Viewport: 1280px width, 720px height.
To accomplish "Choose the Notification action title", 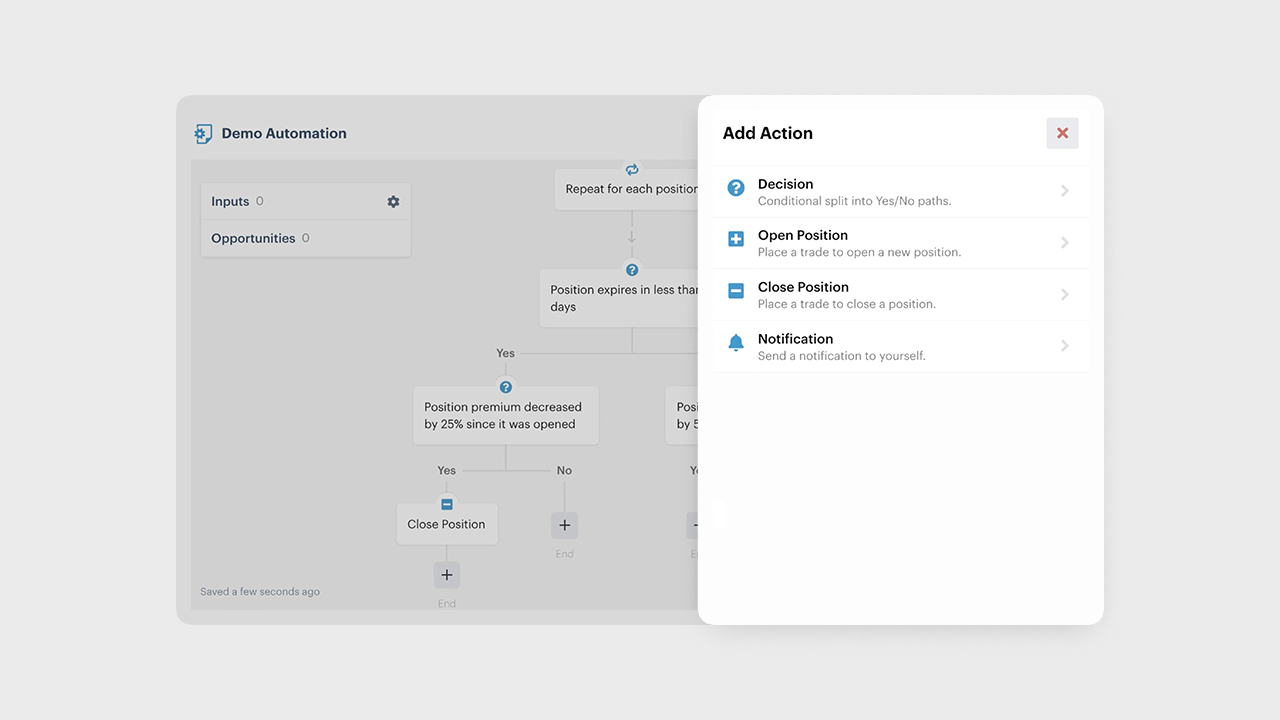I will 795,339.
